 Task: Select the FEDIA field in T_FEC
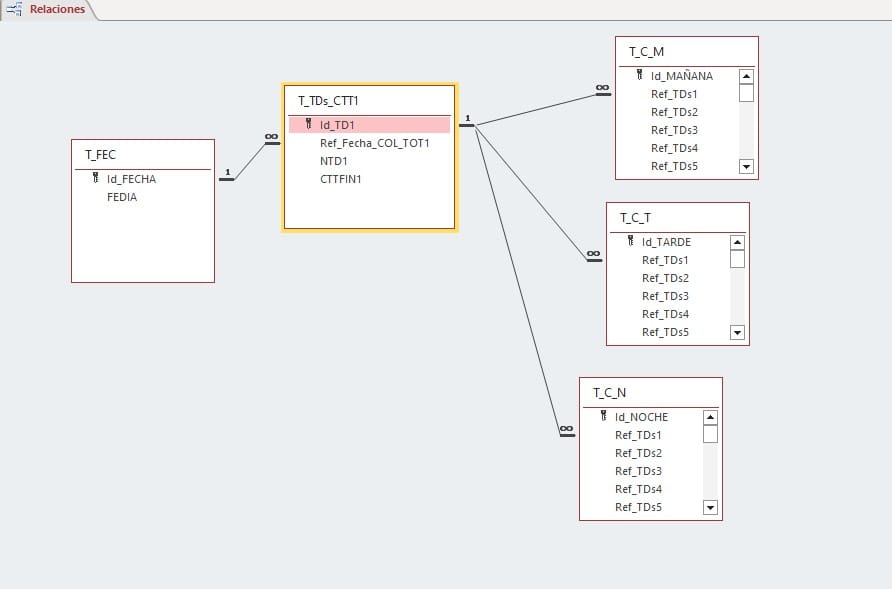121,197
